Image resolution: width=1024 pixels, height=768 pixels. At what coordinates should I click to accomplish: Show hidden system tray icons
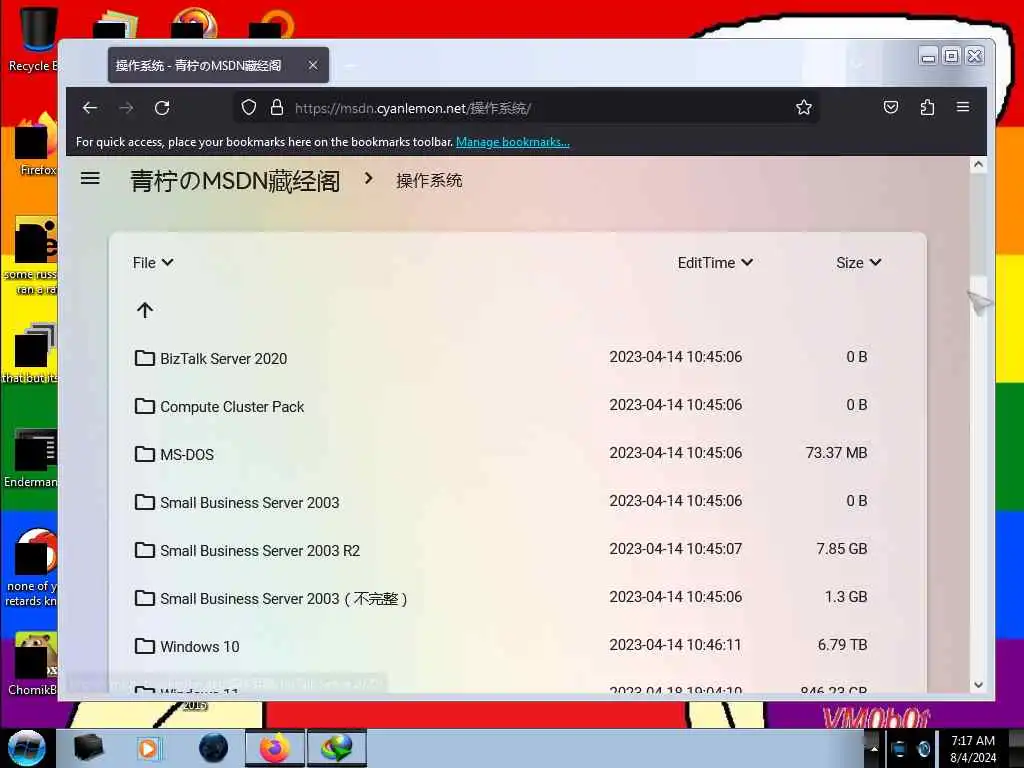874,748
